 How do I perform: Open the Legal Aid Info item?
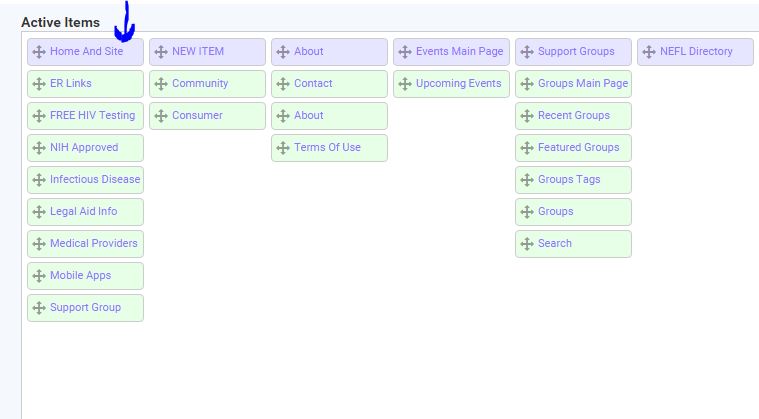point(83,212)
